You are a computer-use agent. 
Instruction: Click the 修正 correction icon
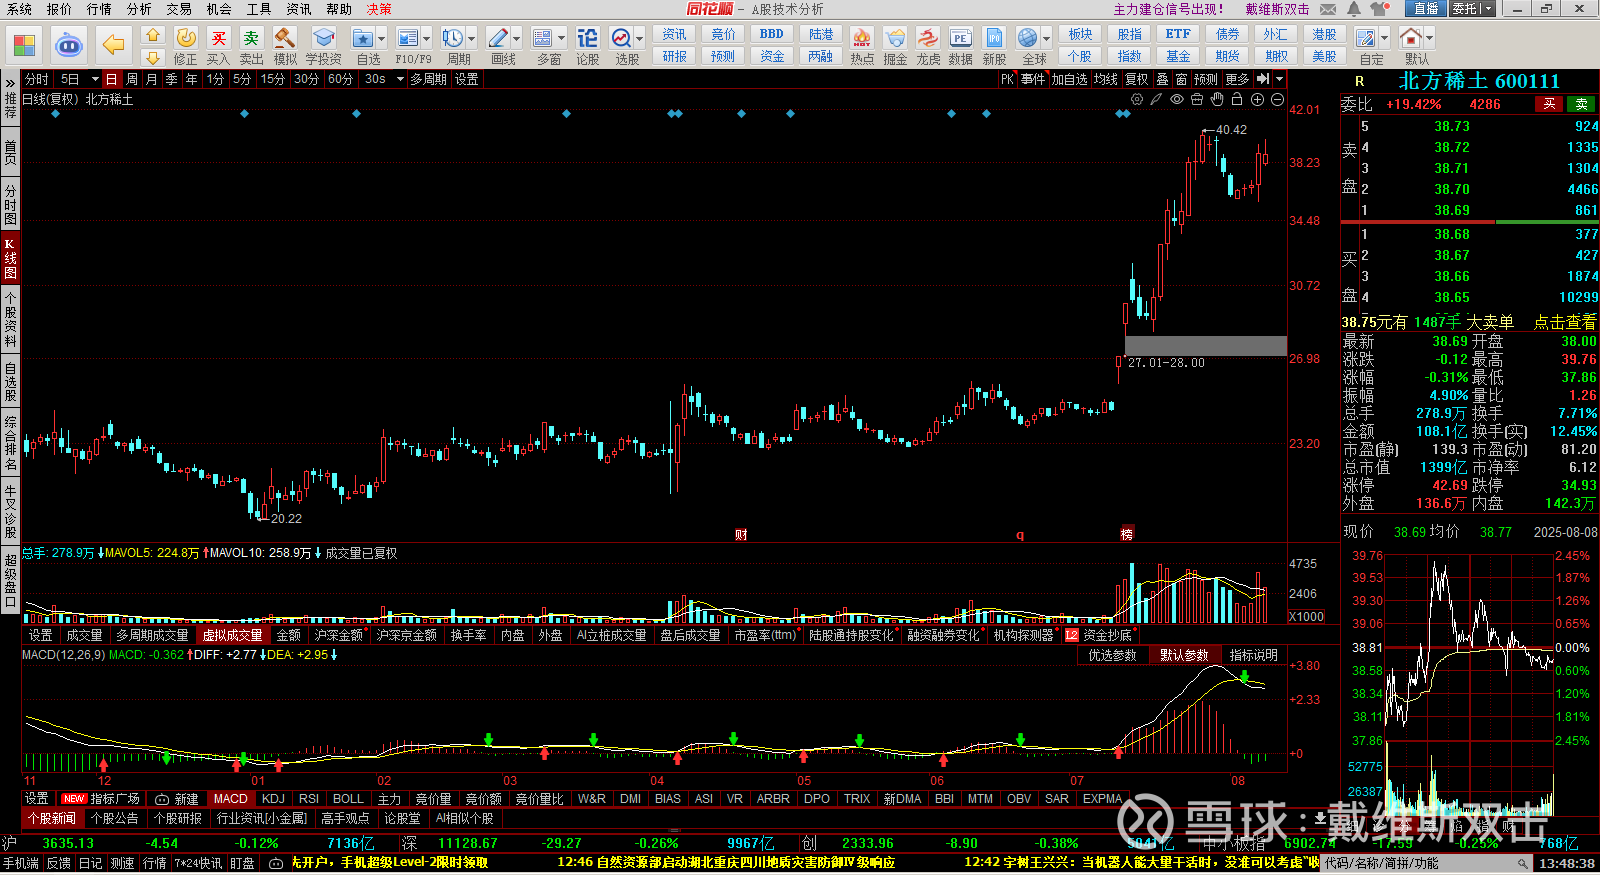(186, 39)
